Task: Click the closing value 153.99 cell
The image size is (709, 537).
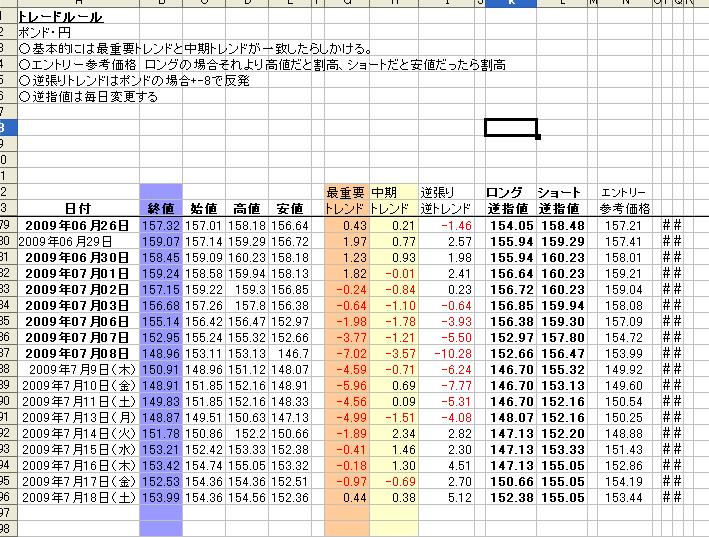Action: (161, 497)
